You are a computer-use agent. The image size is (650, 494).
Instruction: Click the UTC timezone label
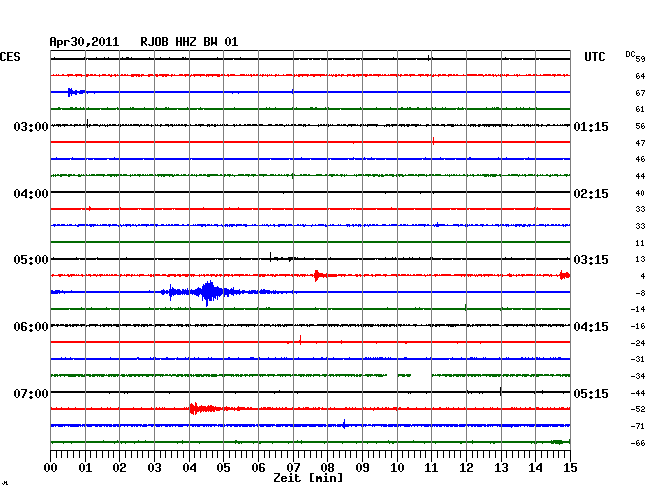click(x=594, y=57)
